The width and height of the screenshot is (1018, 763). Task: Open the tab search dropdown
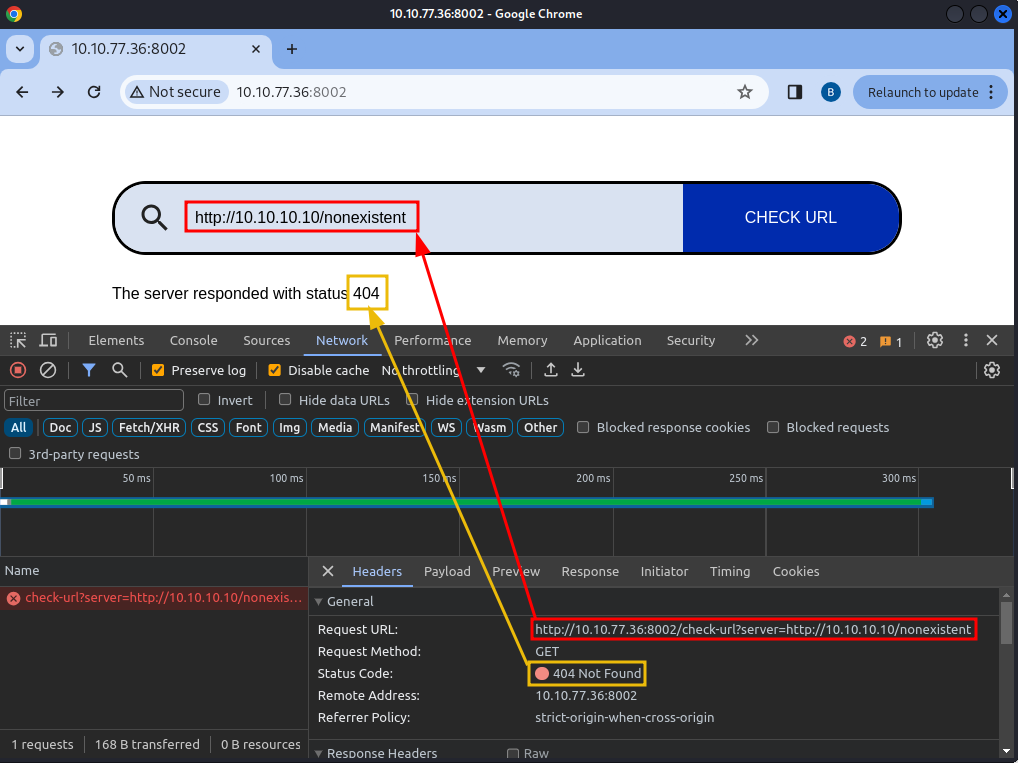pos(20,49)
